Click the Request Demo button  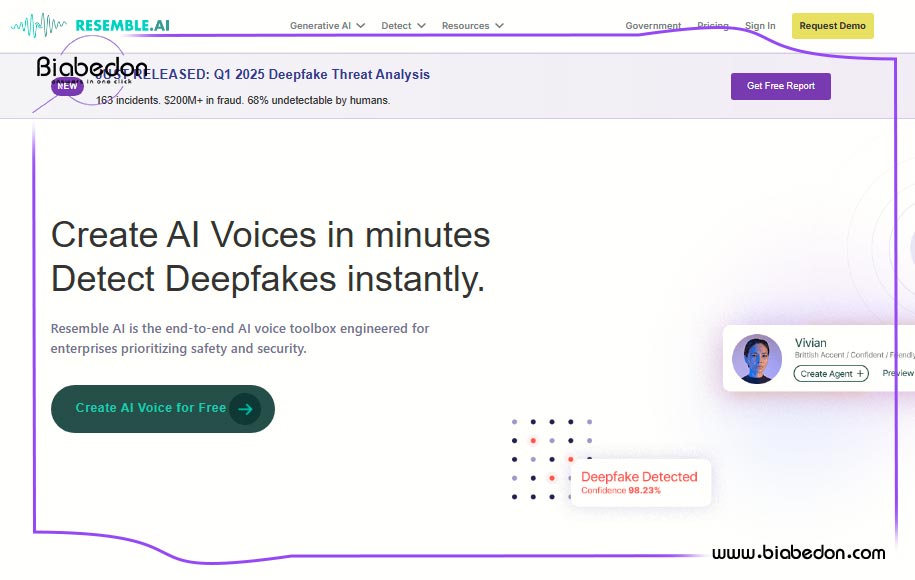(x=832, y=26)
